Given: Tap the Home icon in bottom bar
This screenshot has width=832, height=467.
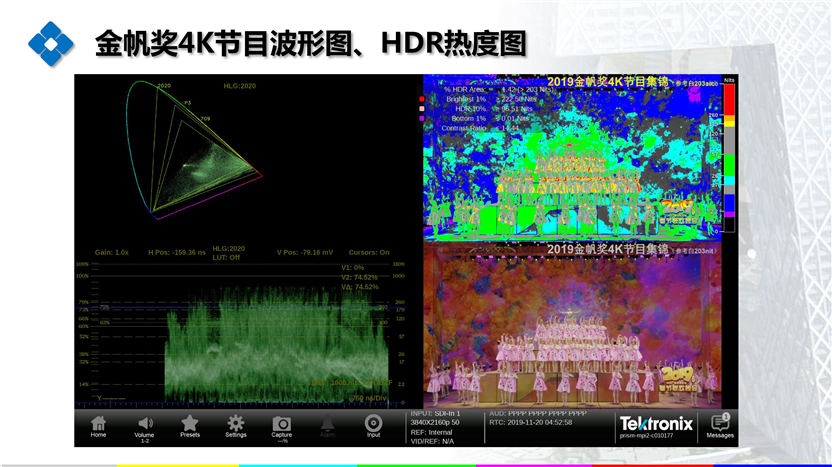Looking at the screenshot, I should 98,424.
